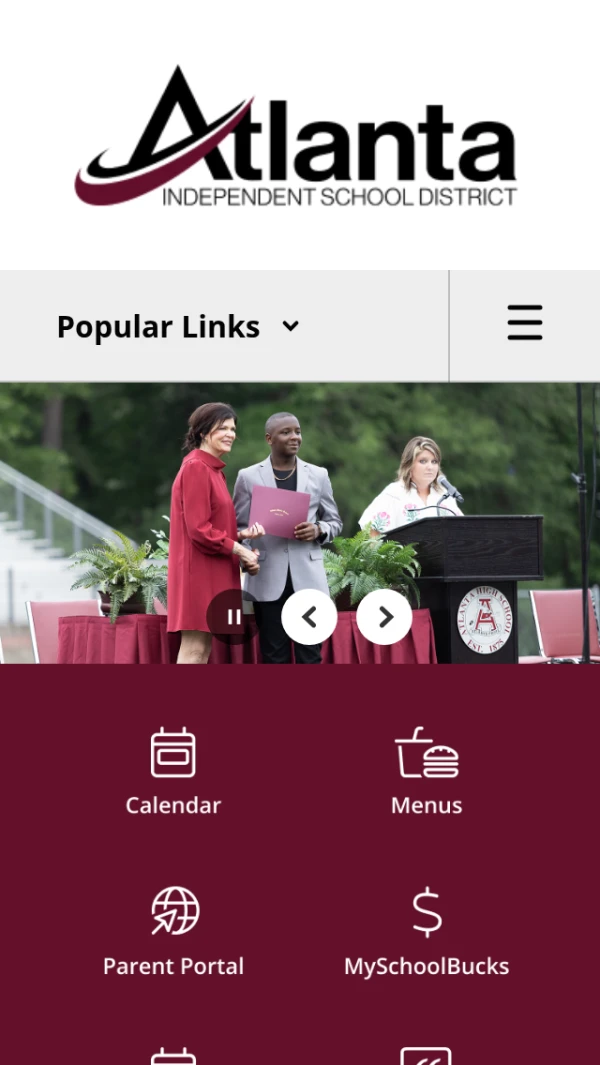Image resolution: width=600 pixels, height=1065 pixels.
Task: Open the Parent Portal text link
Action: click(x=173, y=967)
